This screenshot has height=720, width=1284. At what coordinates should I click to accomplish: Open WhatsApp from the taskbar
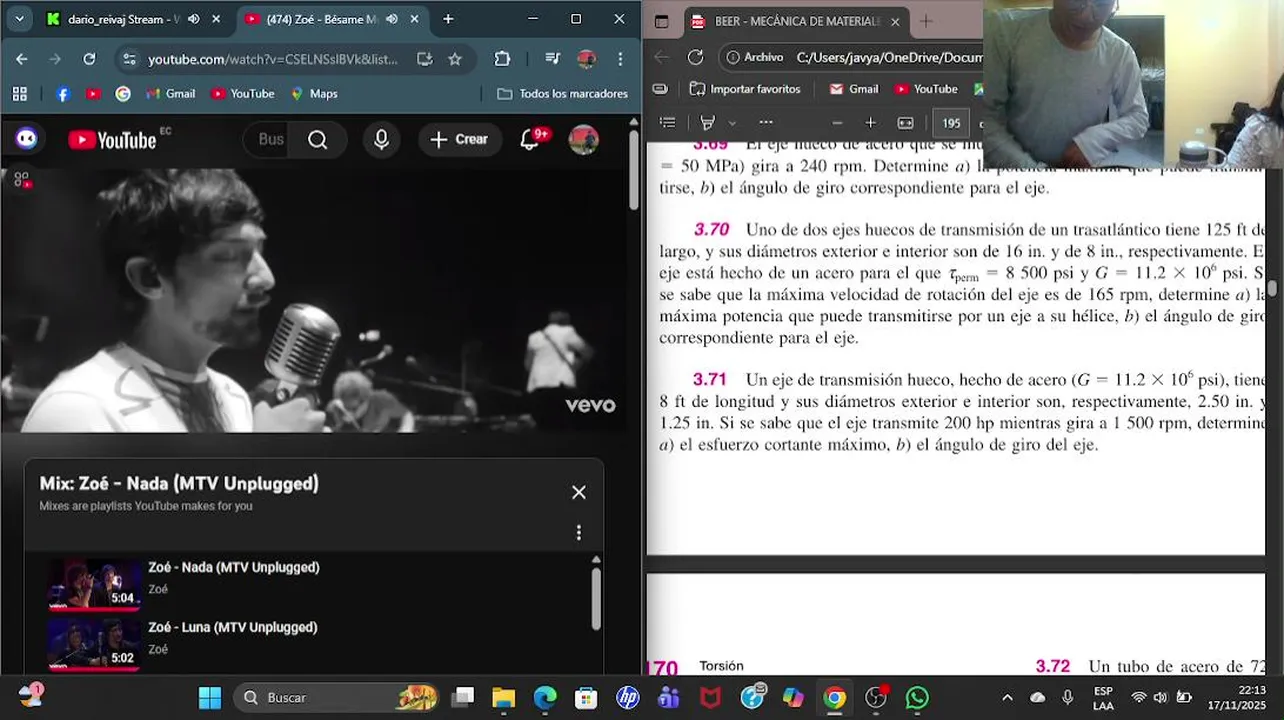click(917, 697)
